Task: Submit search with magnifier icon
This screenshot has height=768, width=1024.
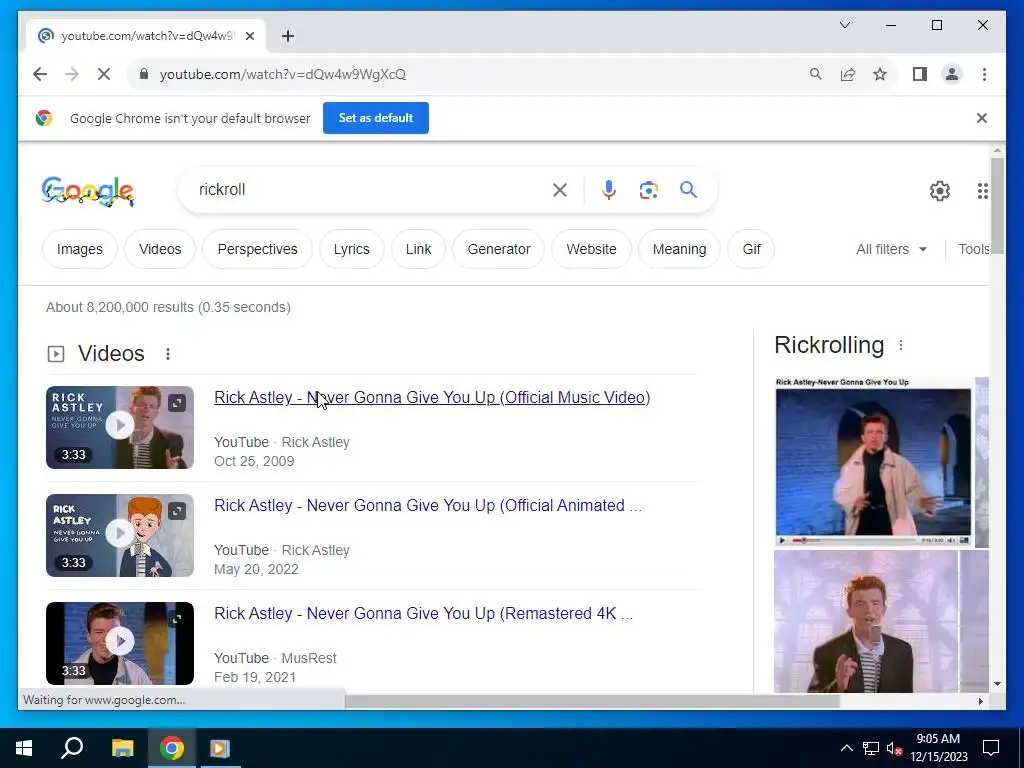Action: coord(688,190)
